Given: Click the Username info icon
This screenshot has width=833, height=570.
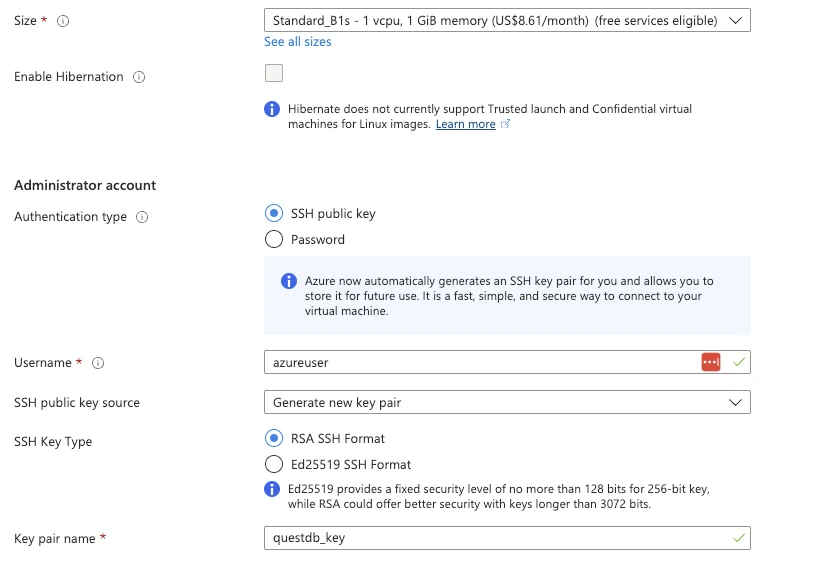Looking at the screenshot, I should [x=98, y=363].
